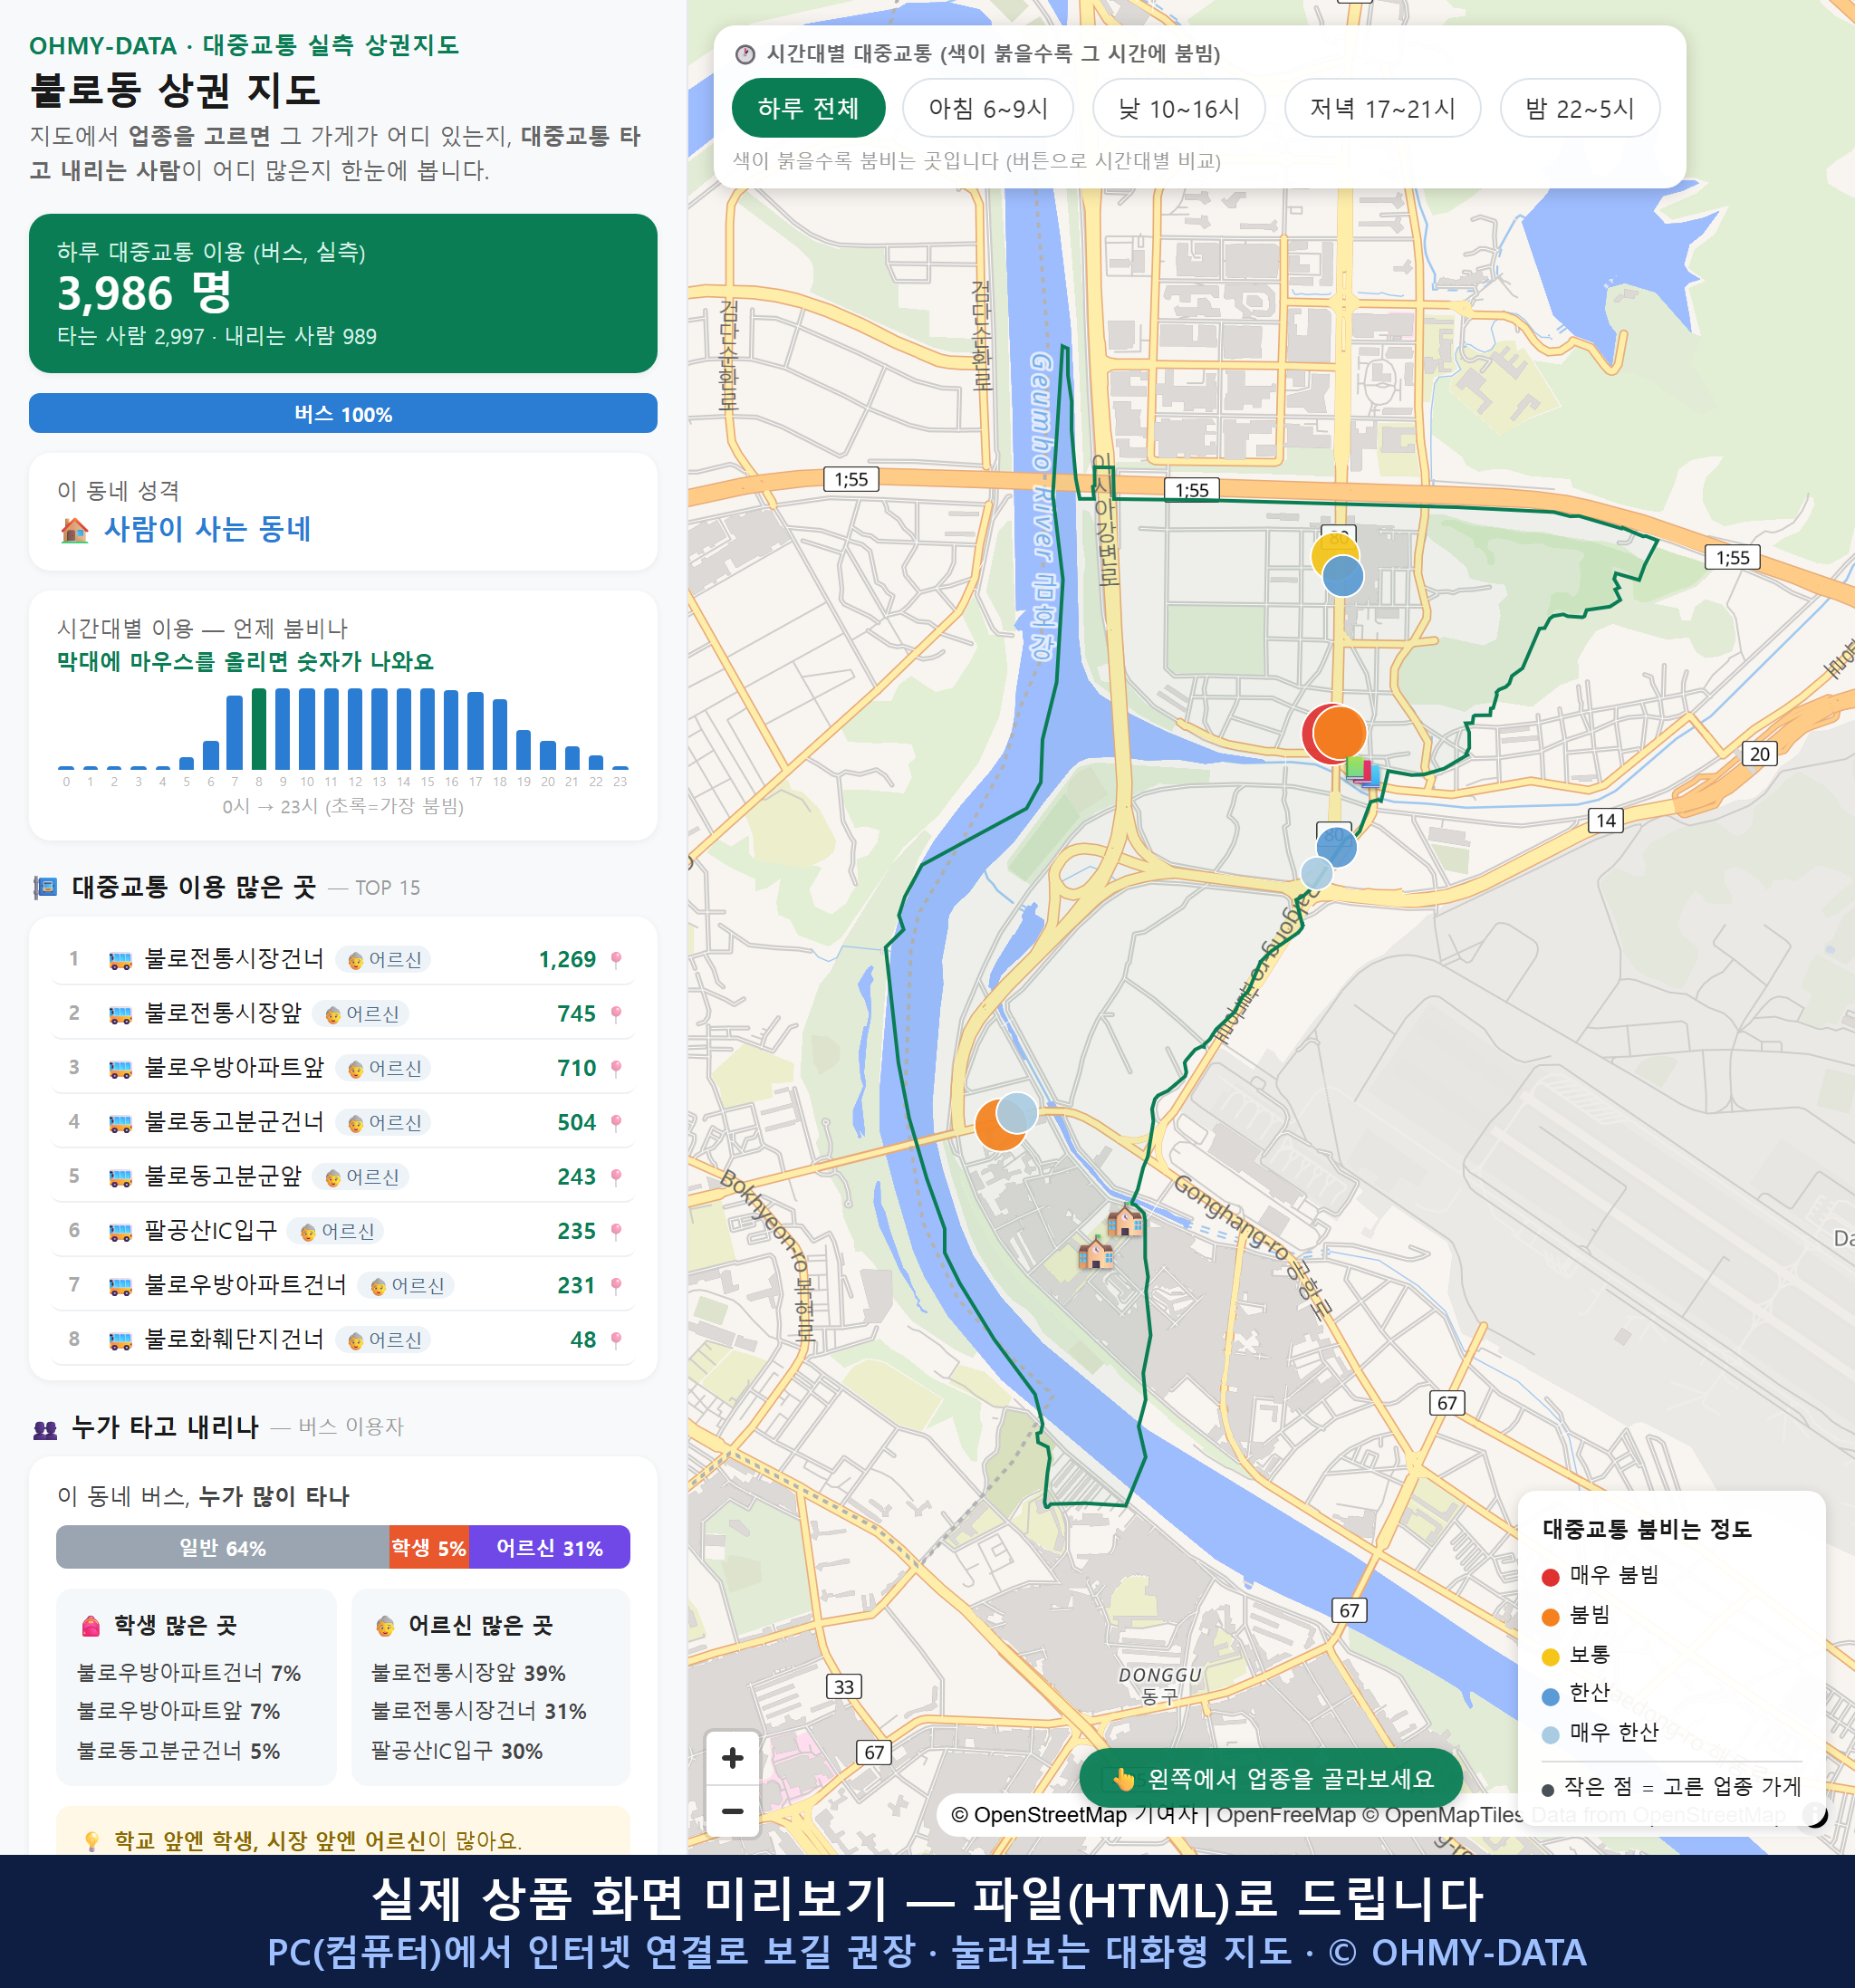
Task: Click the green peak-hour bar at 8시
Action: click(259, 728)
